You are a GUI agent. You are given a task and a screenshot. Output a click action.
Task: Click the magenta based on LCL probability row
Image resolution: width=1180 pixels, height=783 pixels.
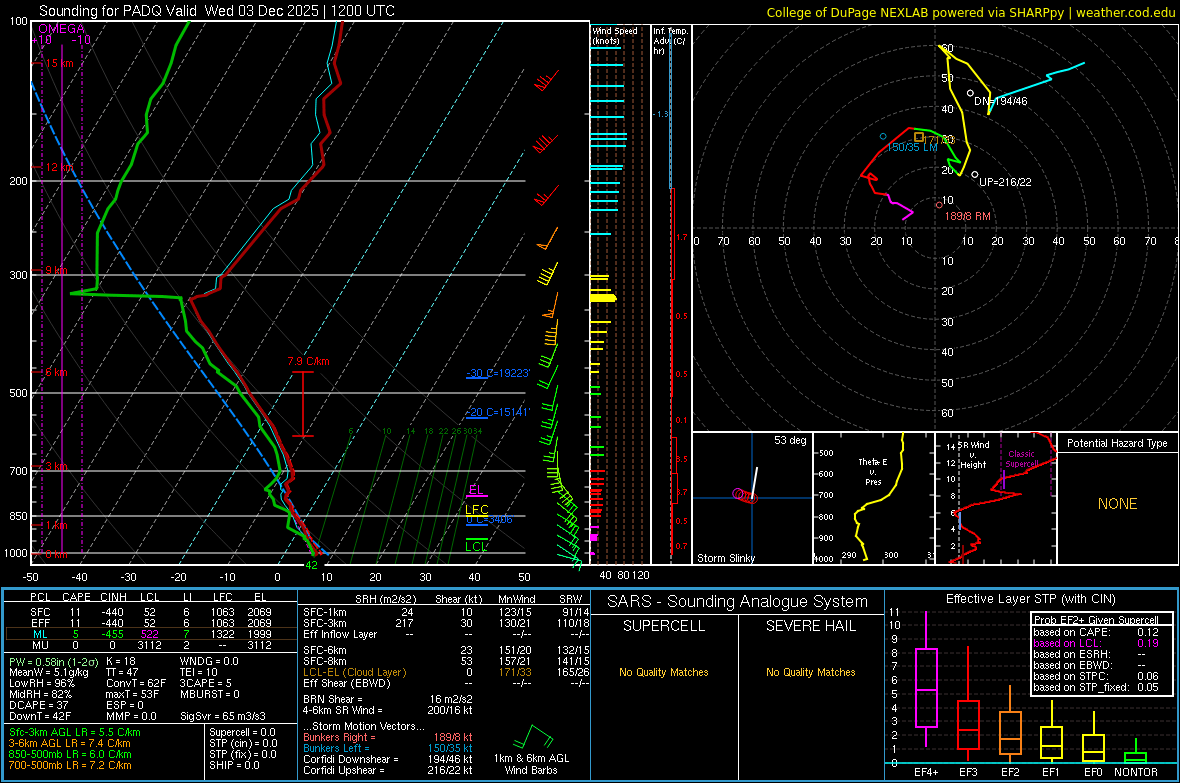(1096, 643)
